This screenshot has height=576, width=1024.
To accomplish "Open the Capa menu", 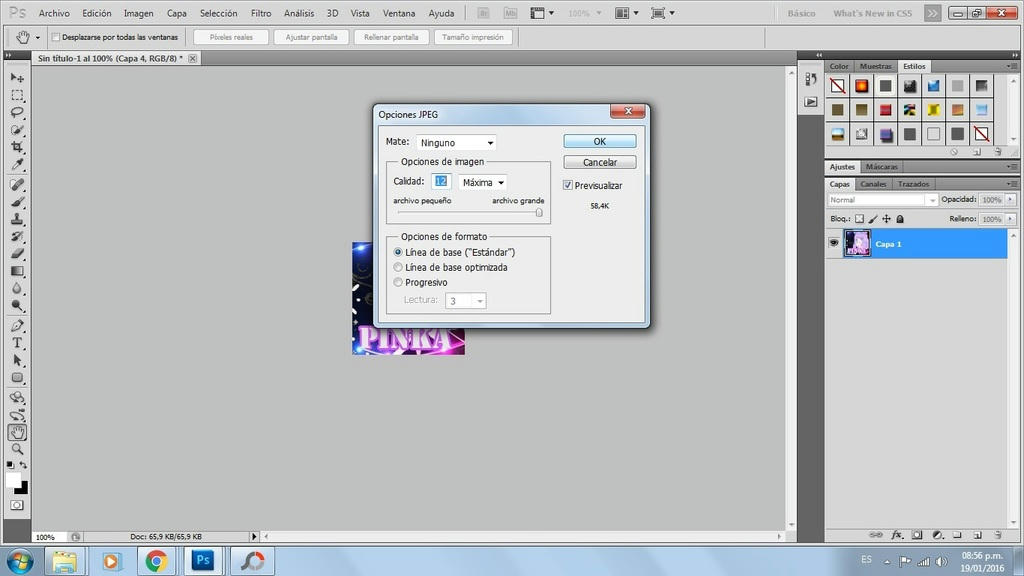I will point(176,13).
